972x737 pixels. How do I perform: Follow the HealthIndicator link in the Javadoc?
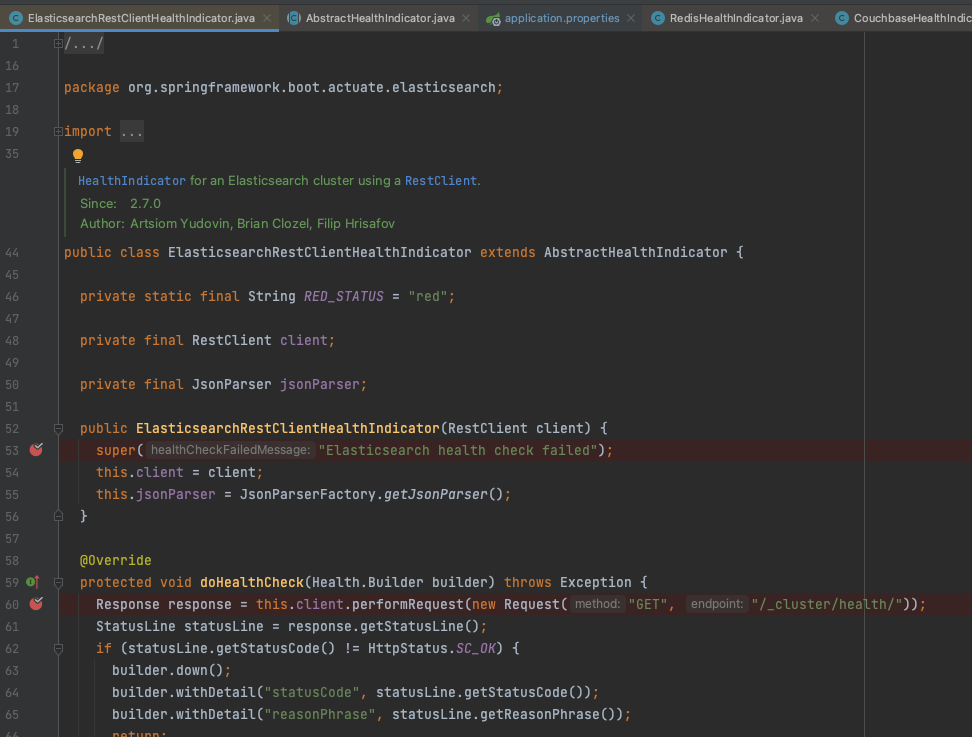click(x=131, y=181)
